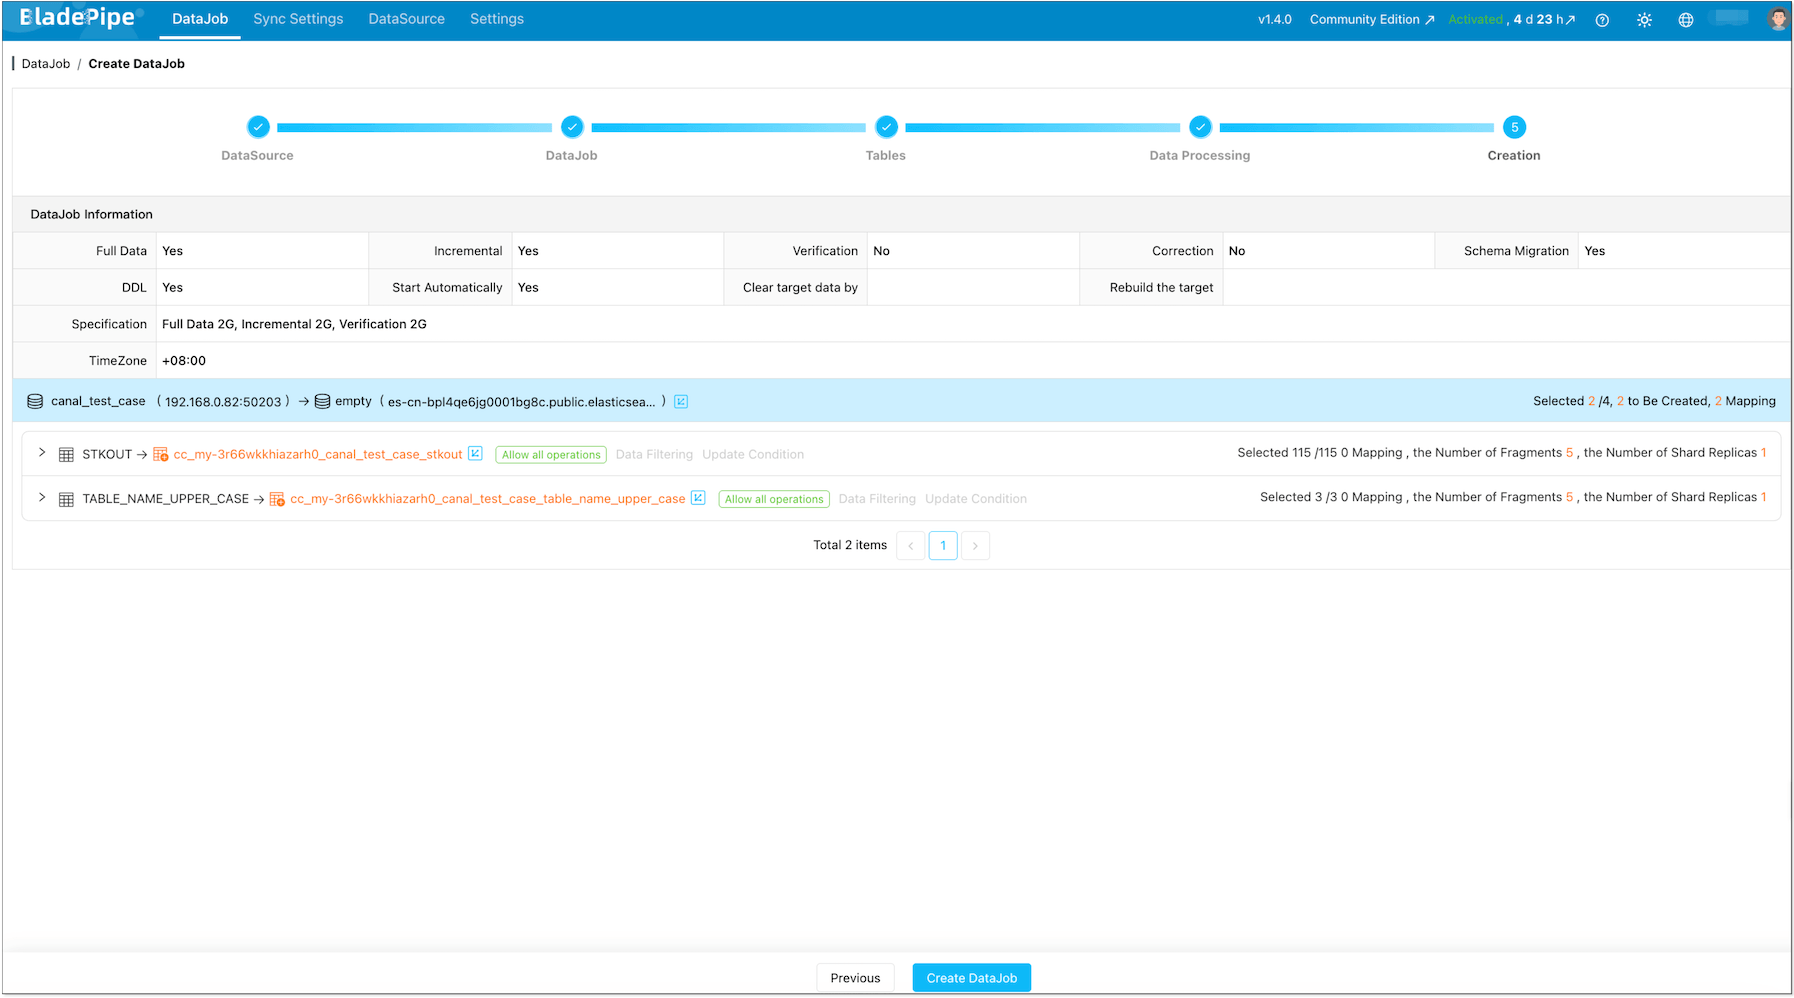The image size is (1794, 998).
Task: Open the DataSource menu in the navbar
Action: point(406,18)
